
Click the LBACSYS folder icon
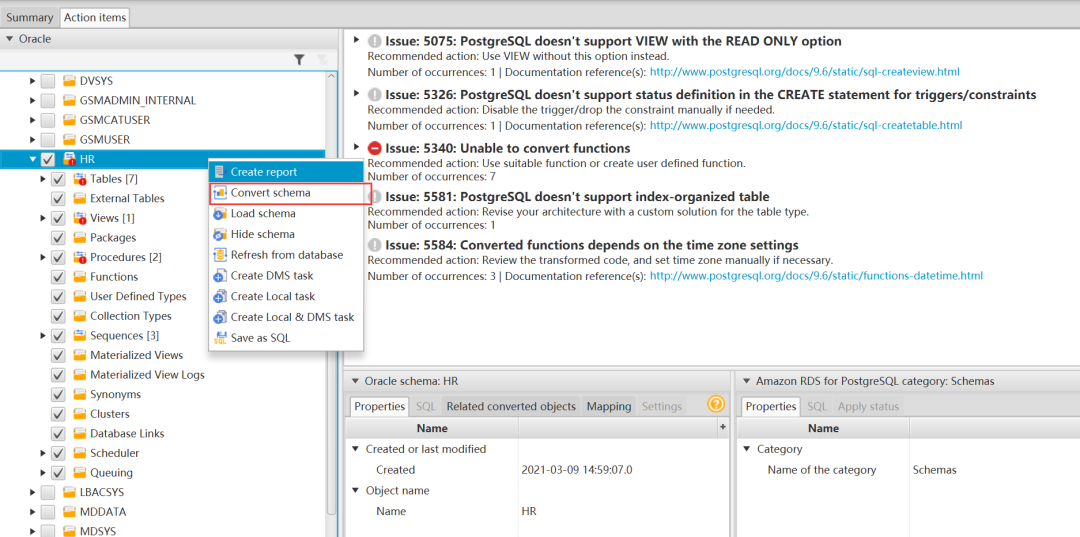click(70, 492)
